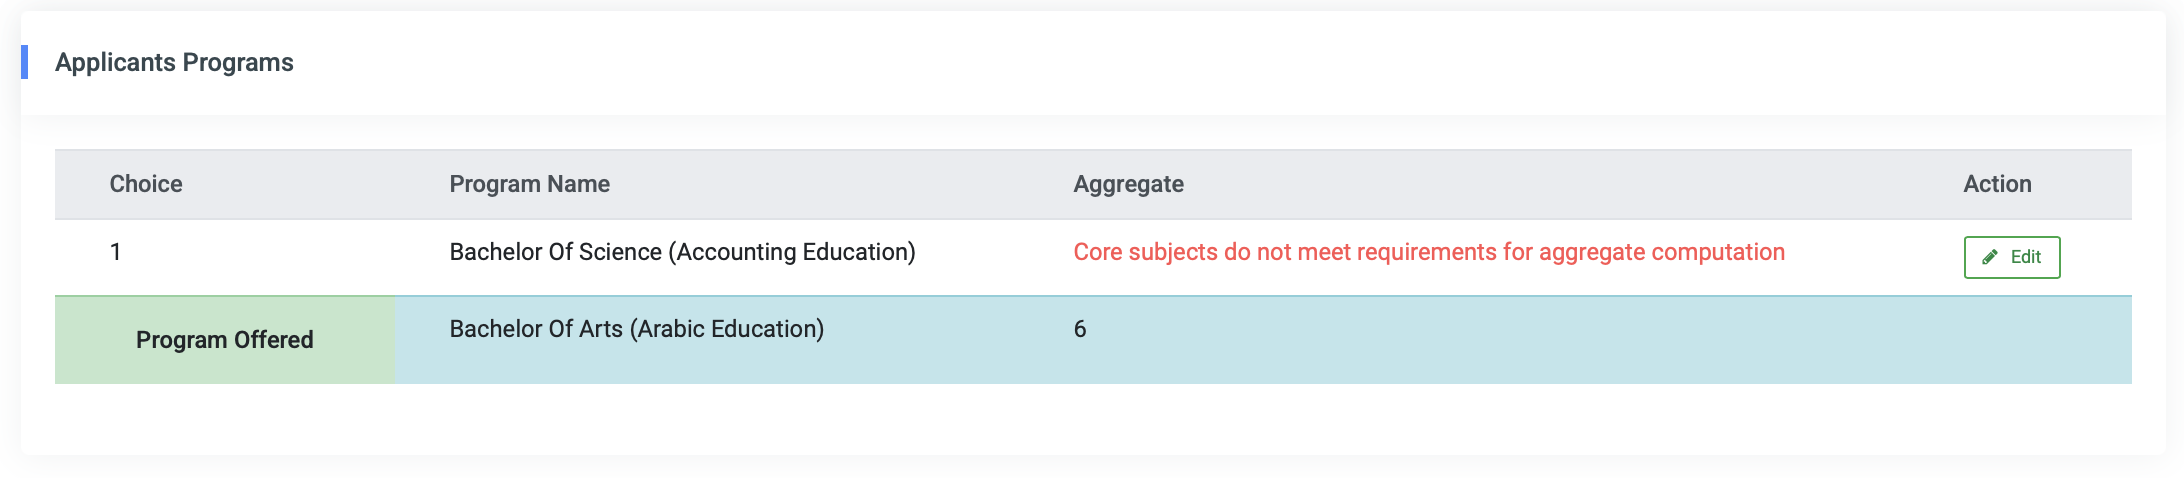Click the Program Offered green label

[225, 340]
